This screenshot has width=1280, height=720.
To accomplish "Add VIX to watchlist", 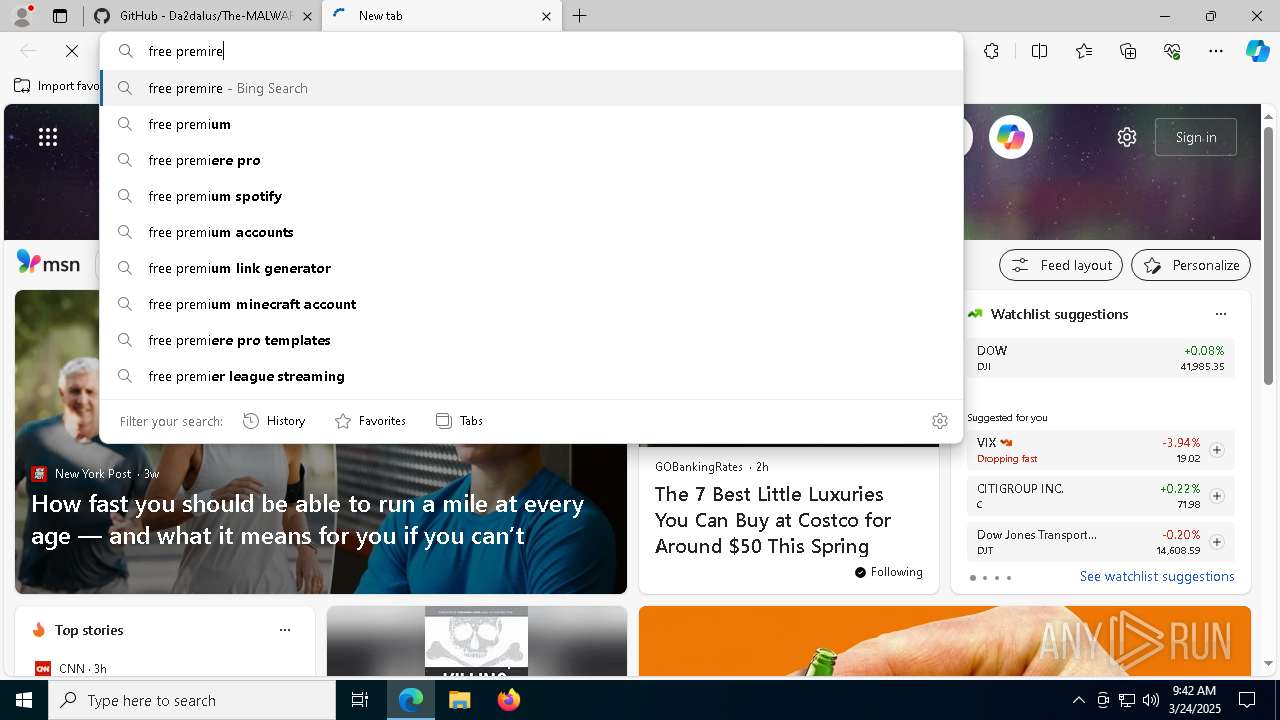I will click(x=1216, y=450).
